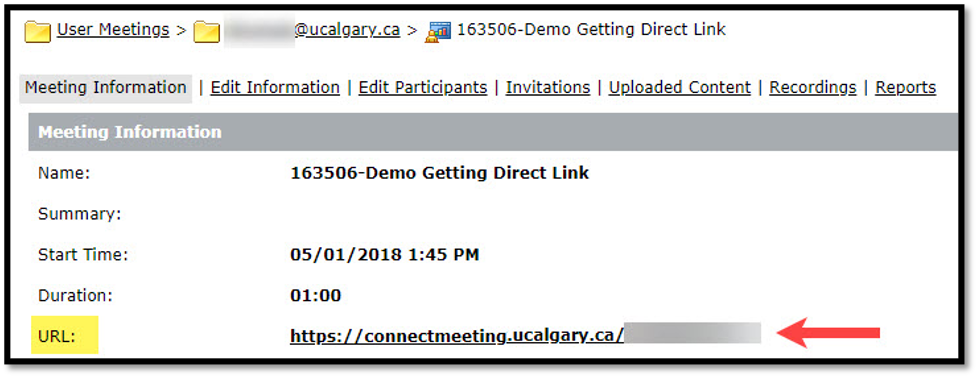Click the connectmeeting.ucalgary.ca meeting URL
This screenshot has width=977, height=377.
(x=525, y=336)
